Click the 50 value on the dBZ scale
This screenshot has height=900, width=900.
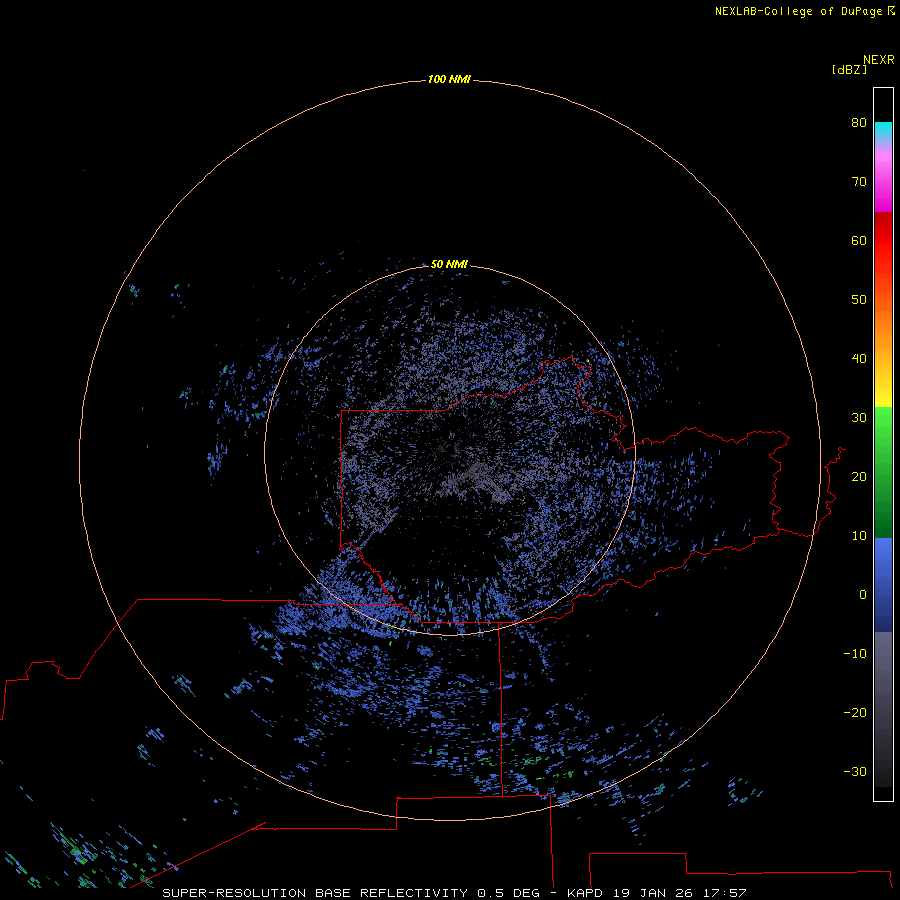click(859, 300)
